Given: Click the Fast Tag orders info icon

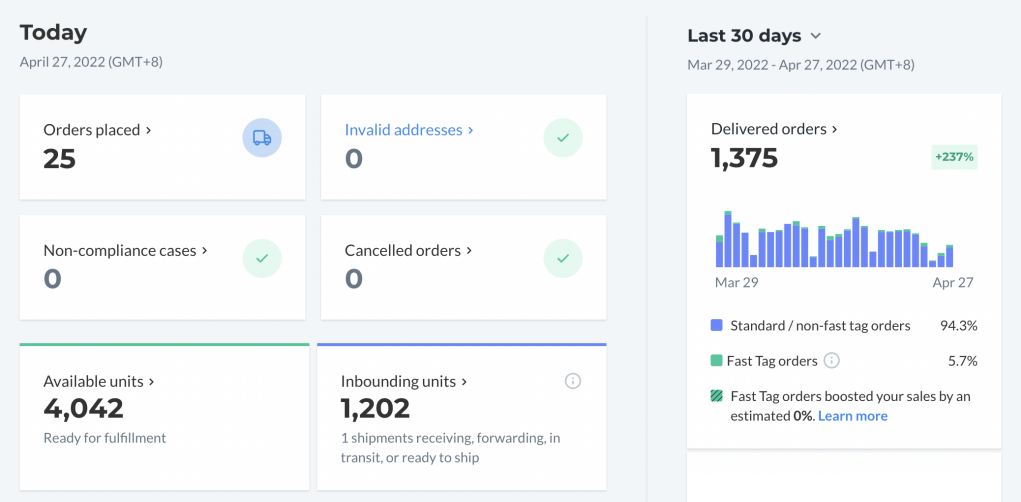Looking at the screenshot, I should [x=831, y=361].
